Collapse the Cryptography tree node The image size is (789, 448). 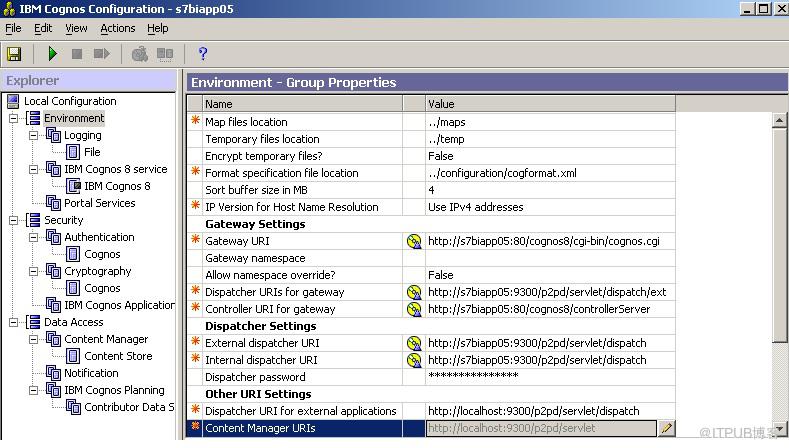click(33, 271)
